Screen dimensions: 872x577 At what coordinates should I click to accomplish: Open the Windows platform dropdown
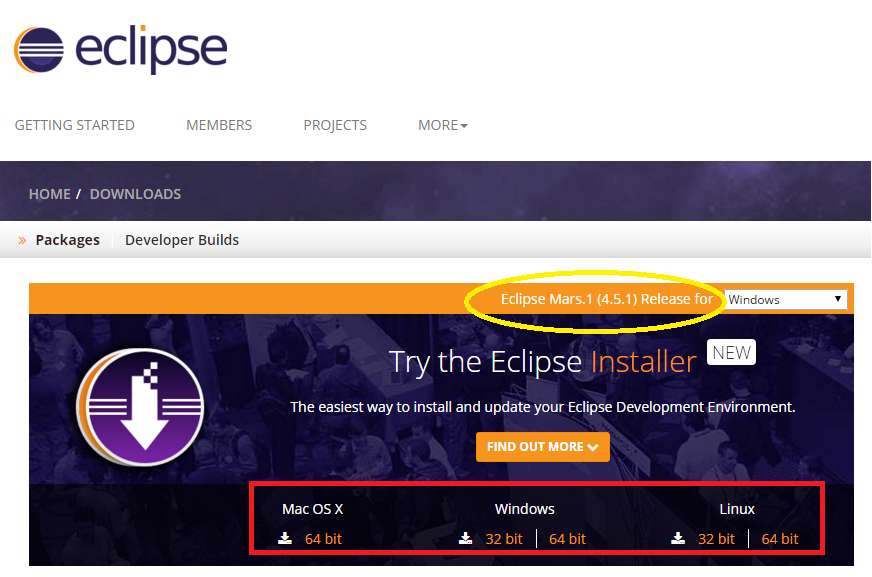786,300
